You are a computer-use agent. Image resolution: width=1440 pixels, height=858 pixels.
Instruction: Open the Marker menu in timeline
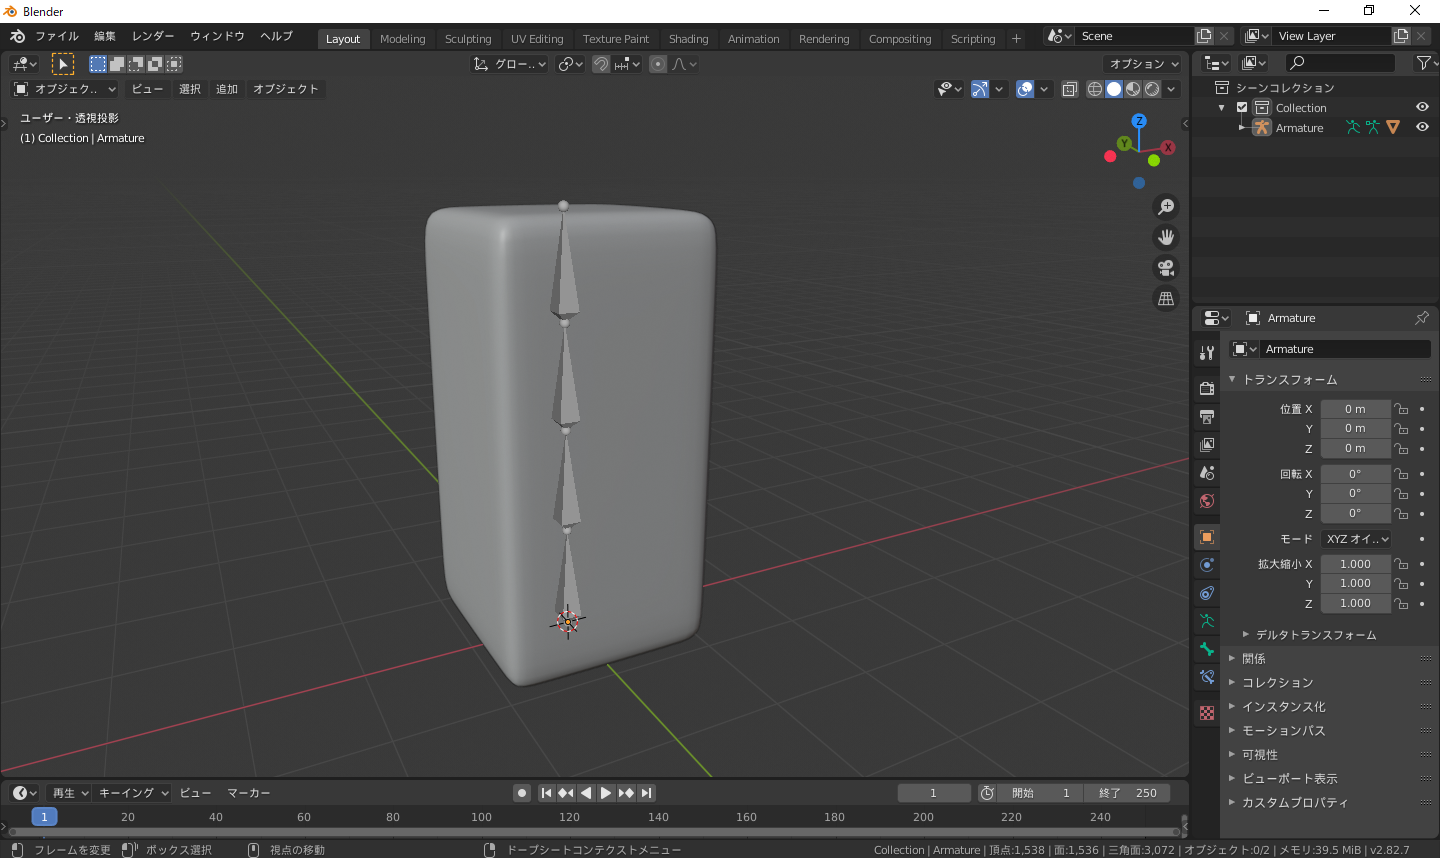coord(249,793)
